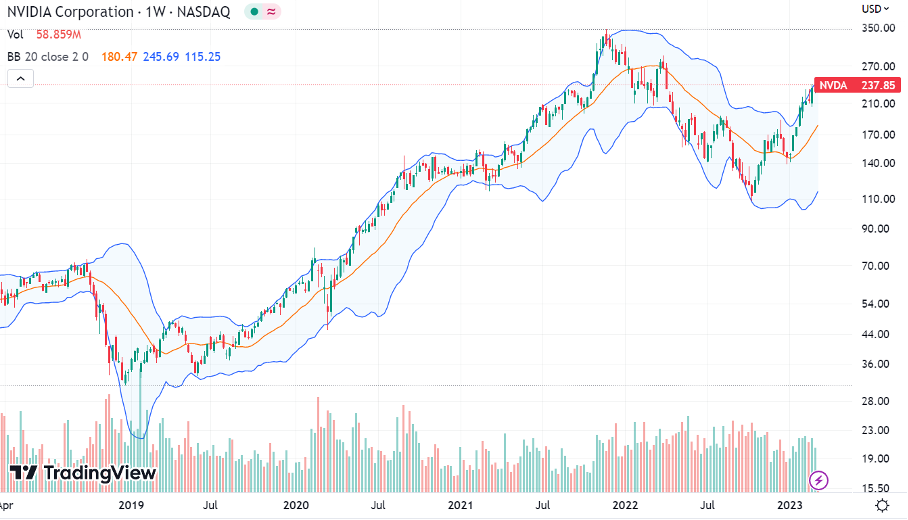Image resolution: width=908 pixels, height=520 pixels.
Task: Click the green market status dot
Action: pyautogui.click(x=254, y=12)
